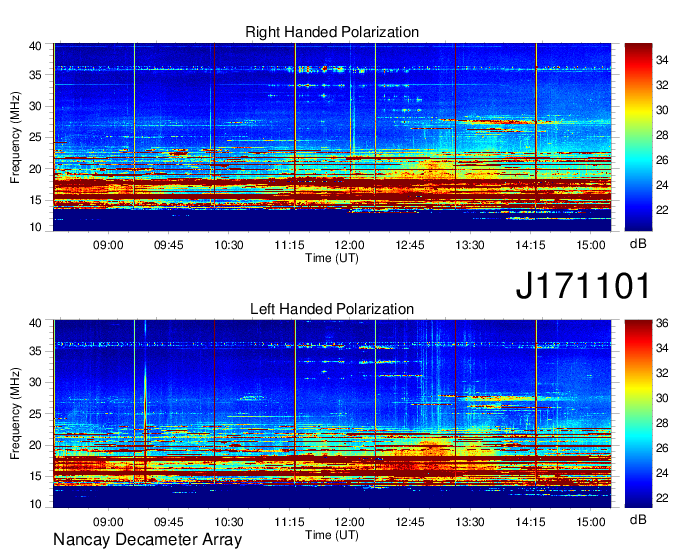Image resolution: width=680 pixels, height=552 pixels.
Task: Click the "35" frequency tick of the Right Handed plot
Action: tap(36, 75)
